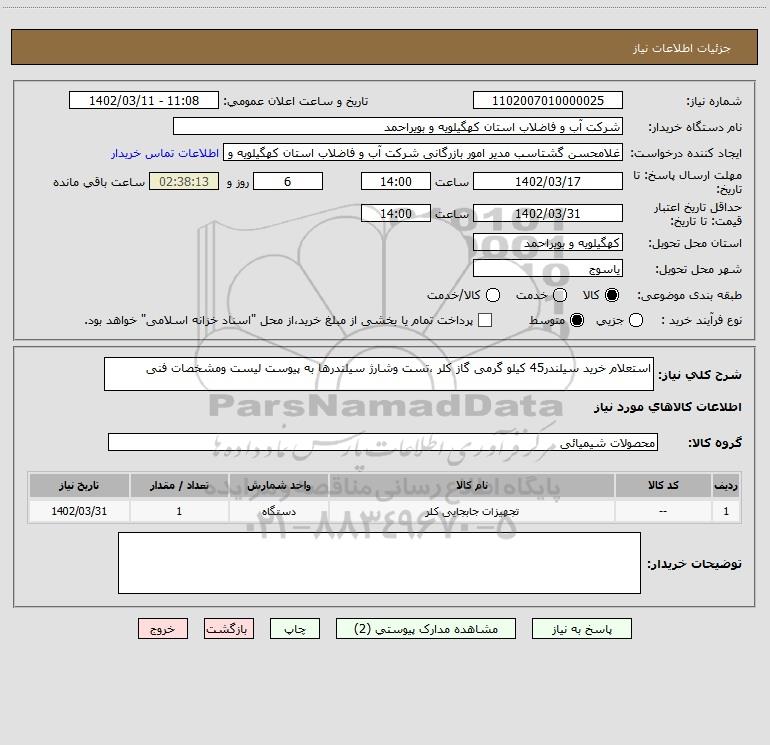Click the ردیف column header

click(726, 485)
